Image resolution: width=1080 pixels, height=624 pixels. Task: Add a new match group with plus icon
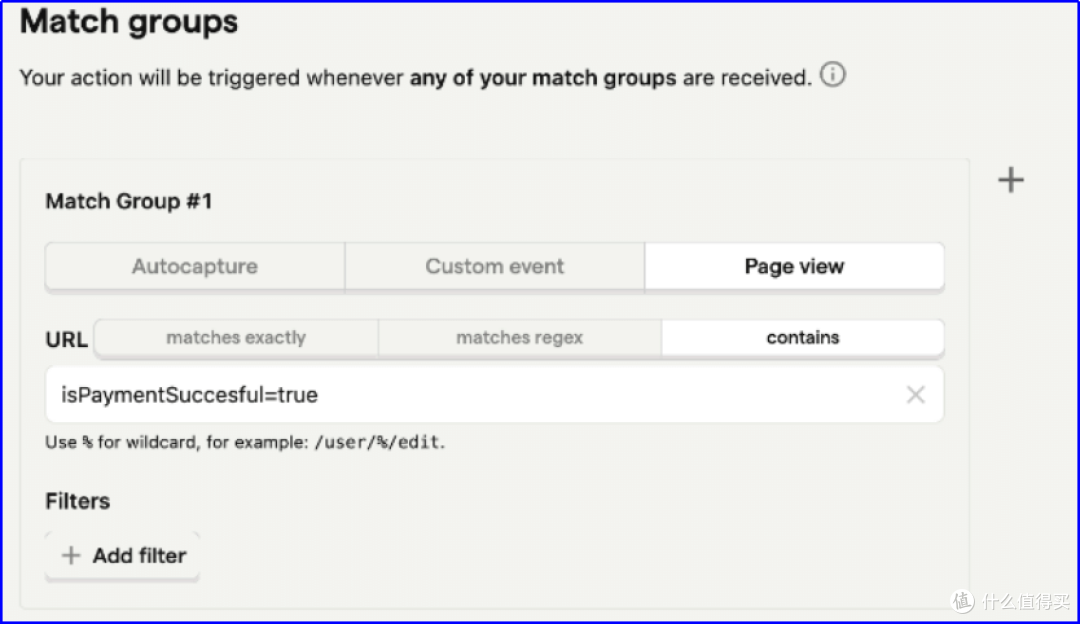1010,180
